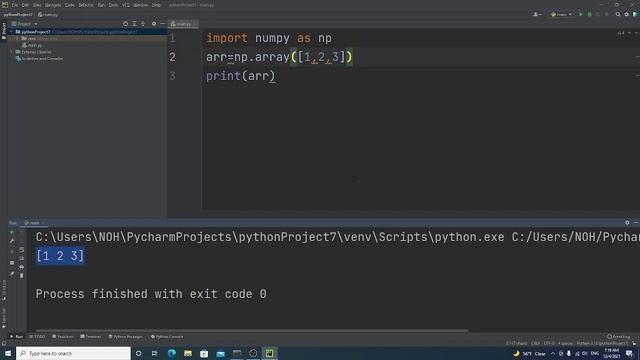Click the highlighted [1 2 3] output
Screen dimensions: 640x360
[60, 256]
